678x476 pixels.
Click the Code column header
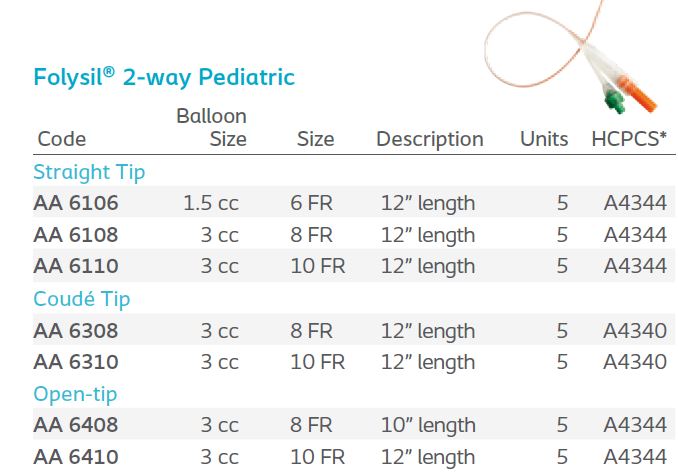point(62,140)
